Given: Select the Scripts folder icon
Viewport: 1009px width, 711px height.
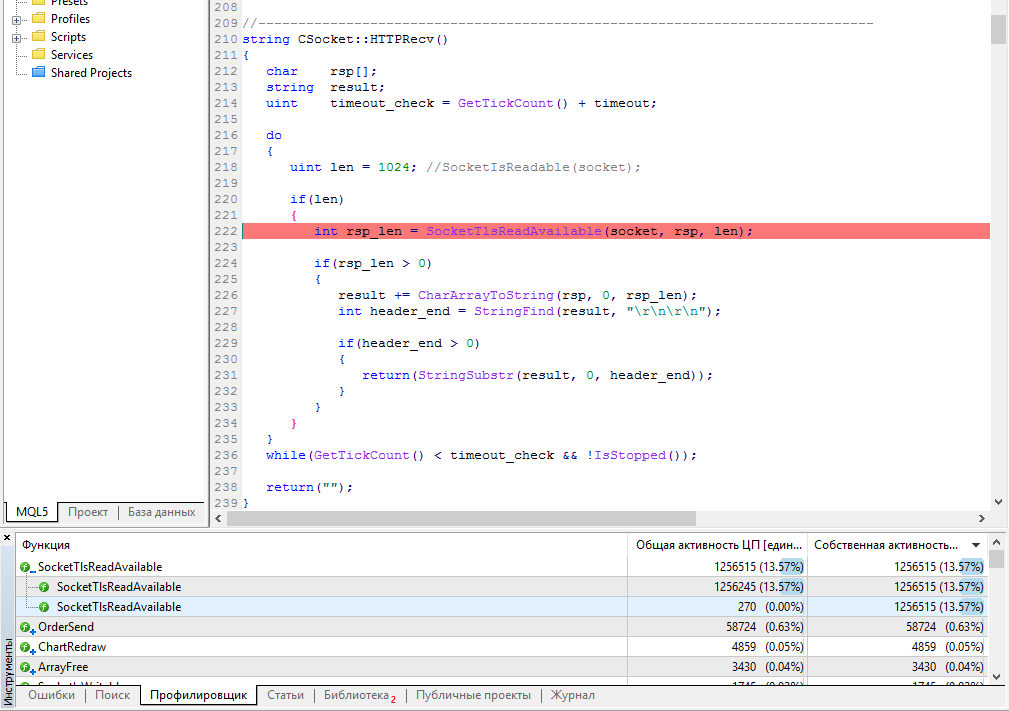Looking at the screenshot, I should (x=39, y=36).
